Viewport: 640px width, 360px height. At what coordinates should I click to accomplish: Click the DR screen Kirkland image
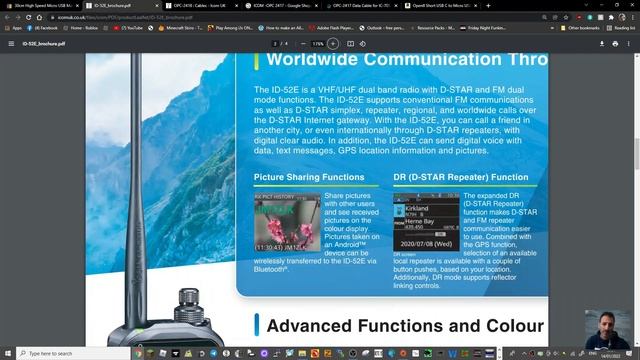click(x=426, y=222)
